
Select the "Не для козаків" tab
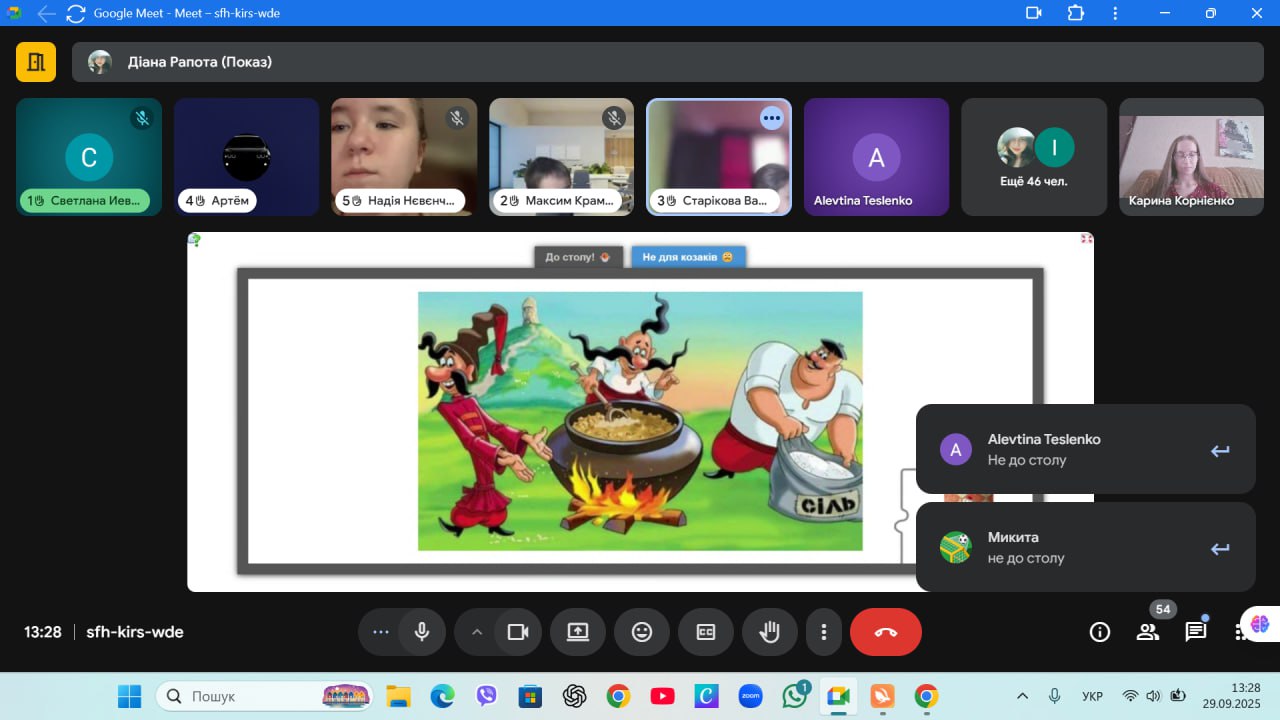click(688, 257)
